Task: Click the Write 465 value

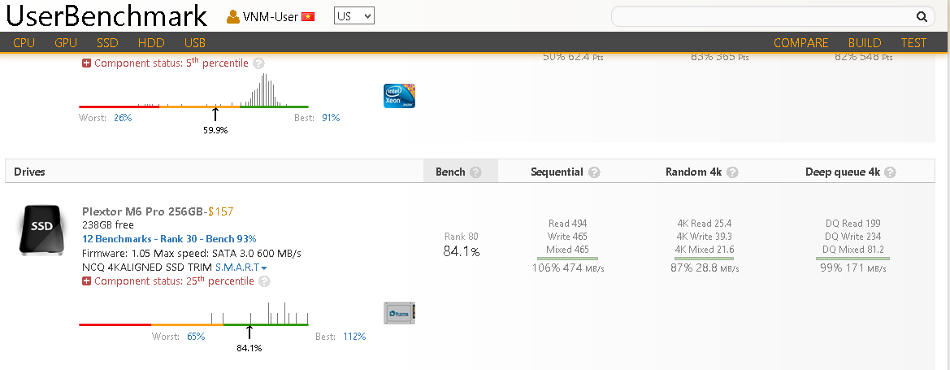Action: click(x=568, y=237)
